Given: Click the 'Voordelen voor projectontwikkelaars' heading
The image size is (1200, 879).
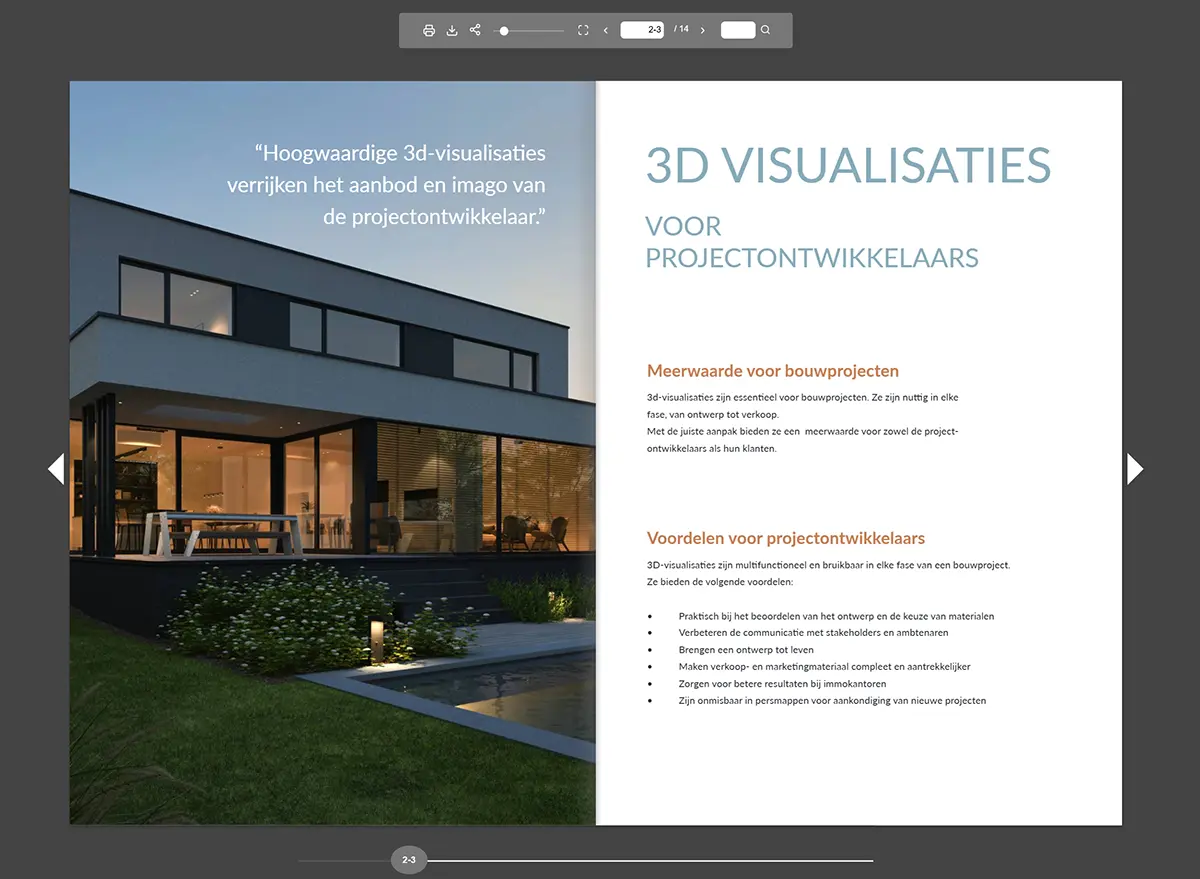Looking at the screenshot, I should coord(786,538).
